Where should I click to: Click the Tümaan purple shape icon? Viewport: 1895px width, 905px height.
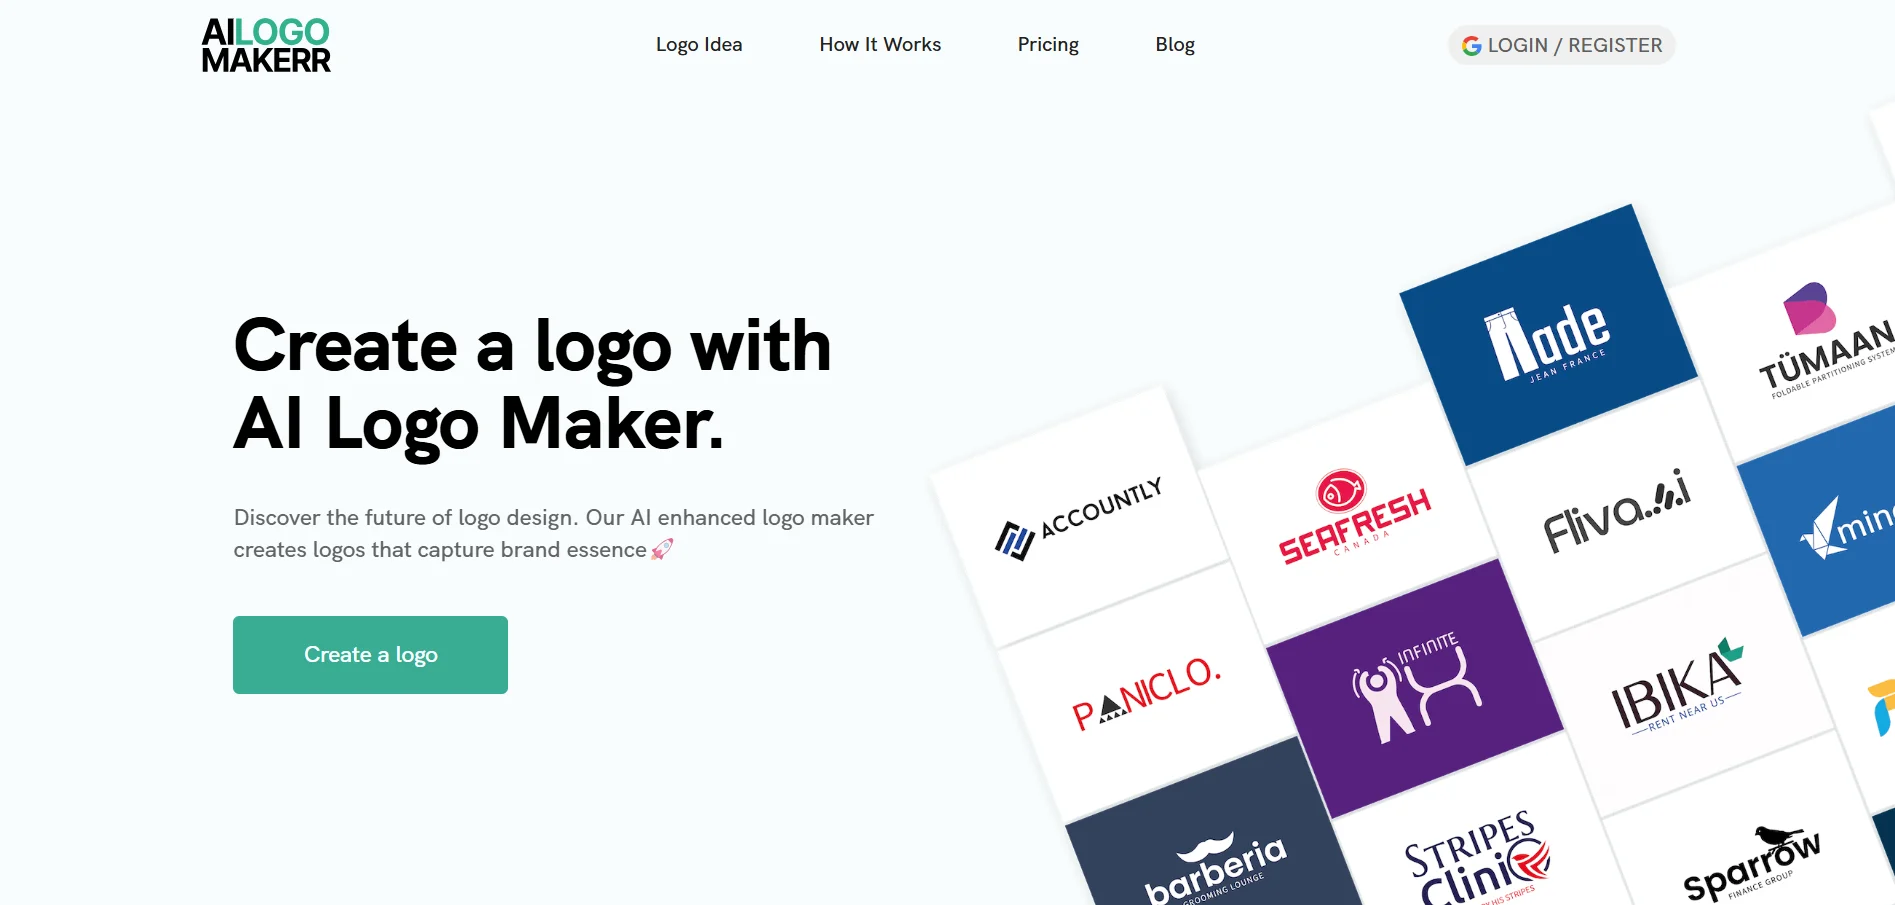pyautogui.click(x=1809, y=308)
